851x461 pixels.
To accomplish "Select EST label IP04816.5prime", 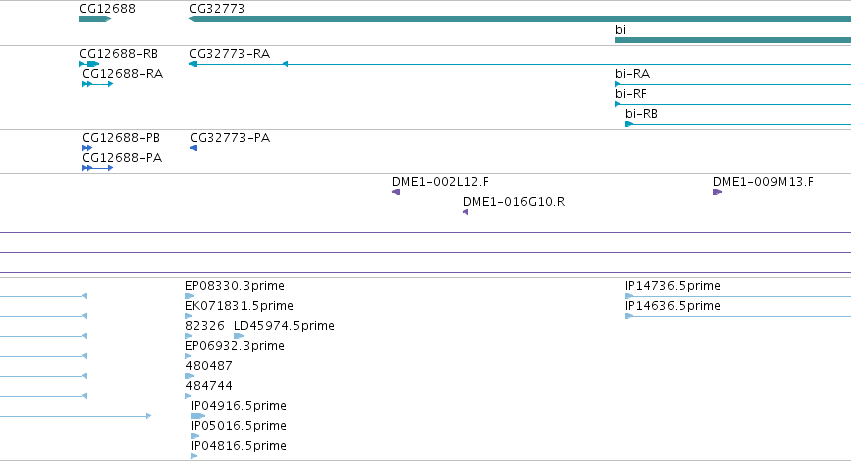I will click(239, 446).
